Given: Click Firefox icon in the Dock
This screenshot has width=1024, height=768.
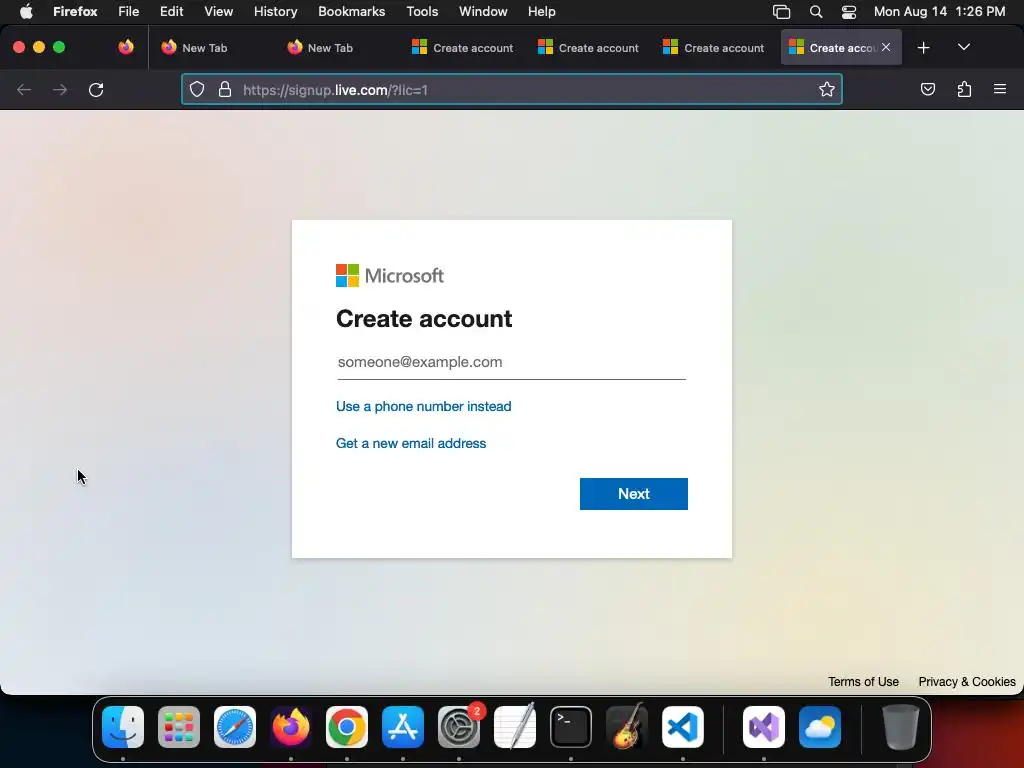Looking at the screenshot, I should tap(291, 727).
